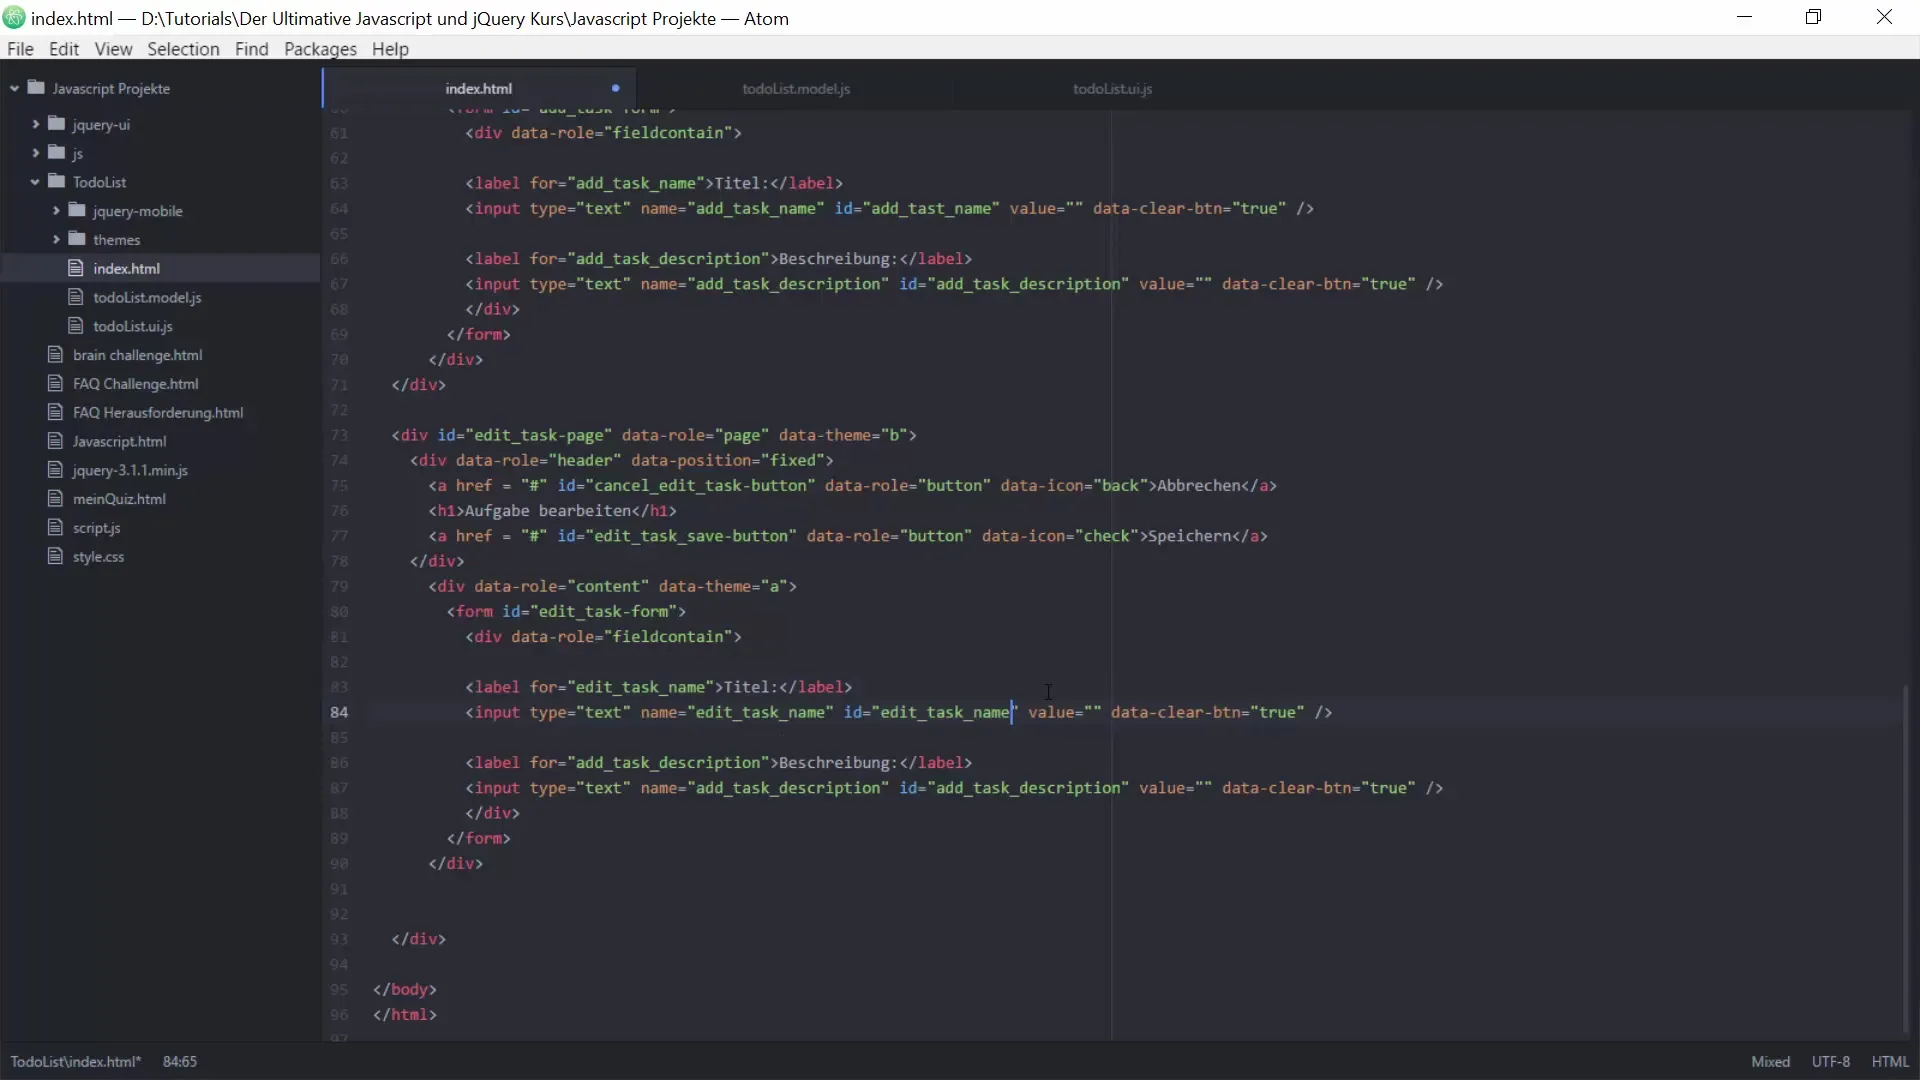Click the file icon next to todoList.model.js
1920x1080 pixels.
pos(75,297)
